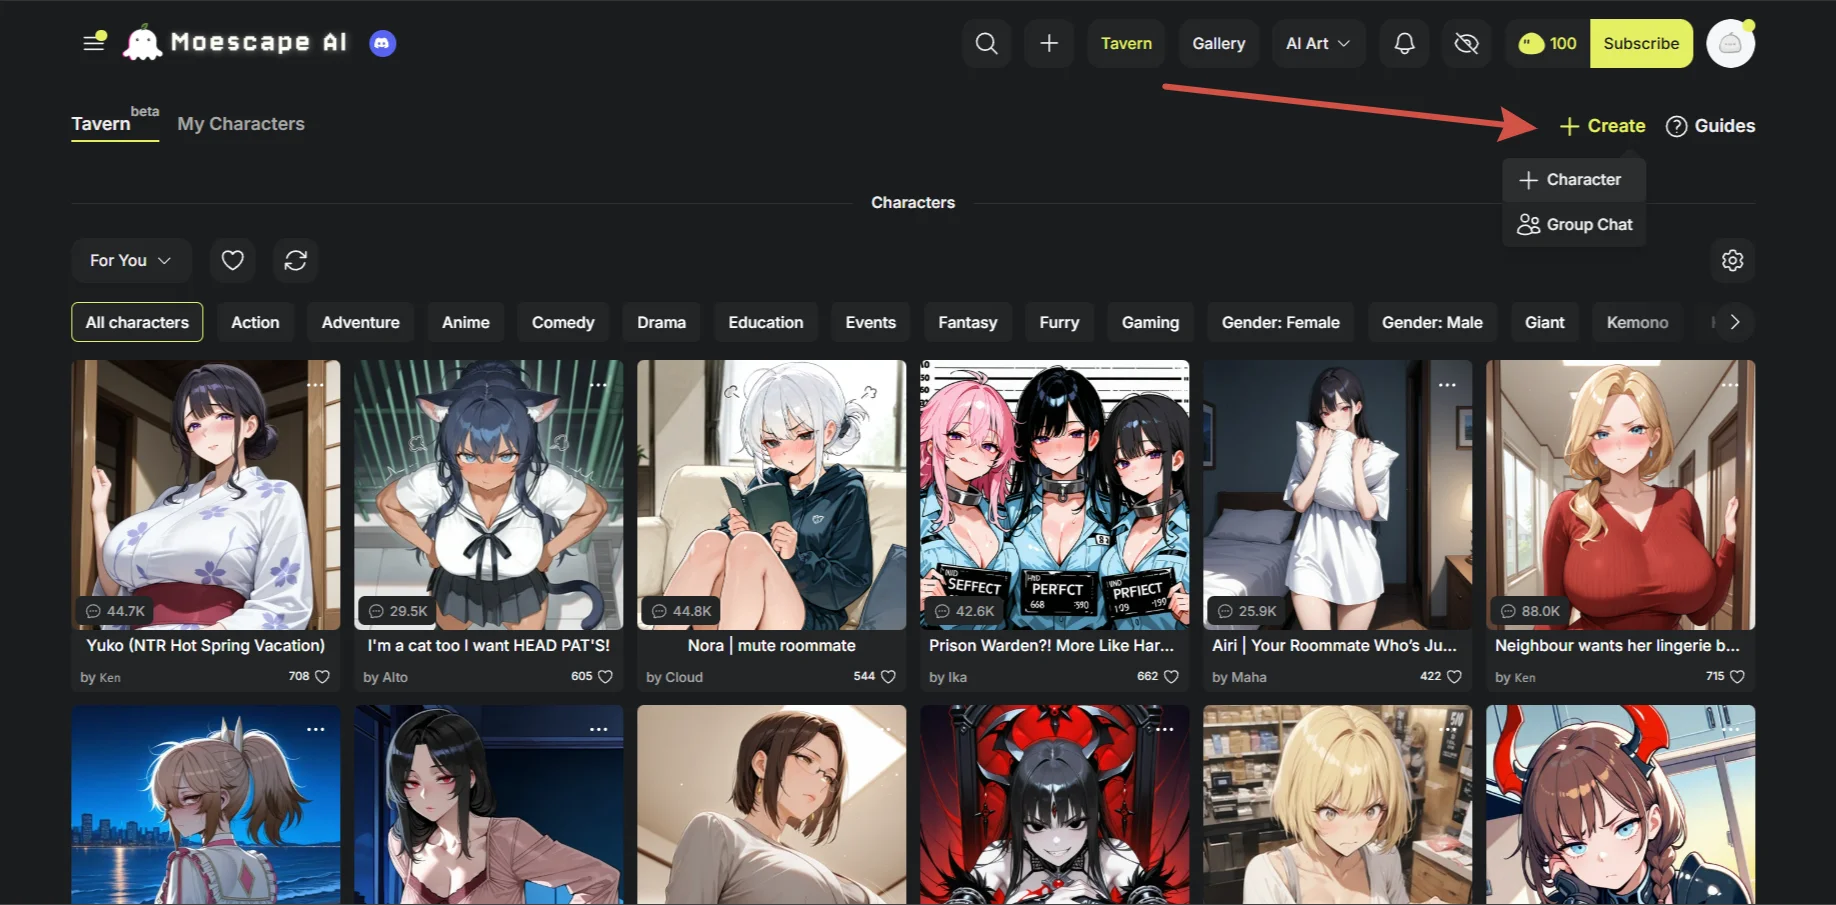
Task: Like the Nora mute roommate heart
Action: [x=888, y=677]
